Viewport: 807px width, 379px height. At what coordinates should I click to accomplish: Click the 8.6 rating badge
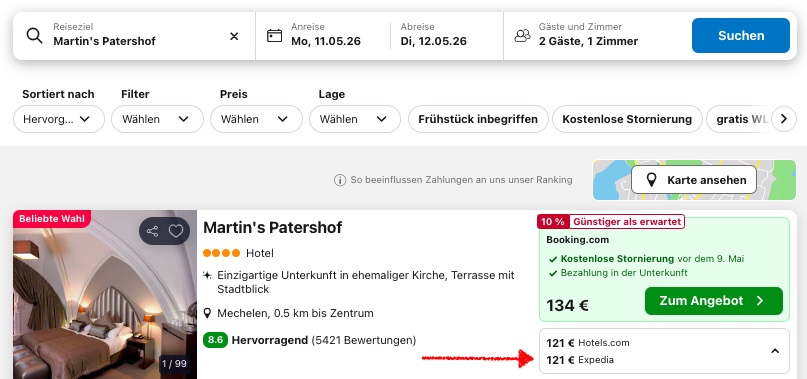[215, 340]
